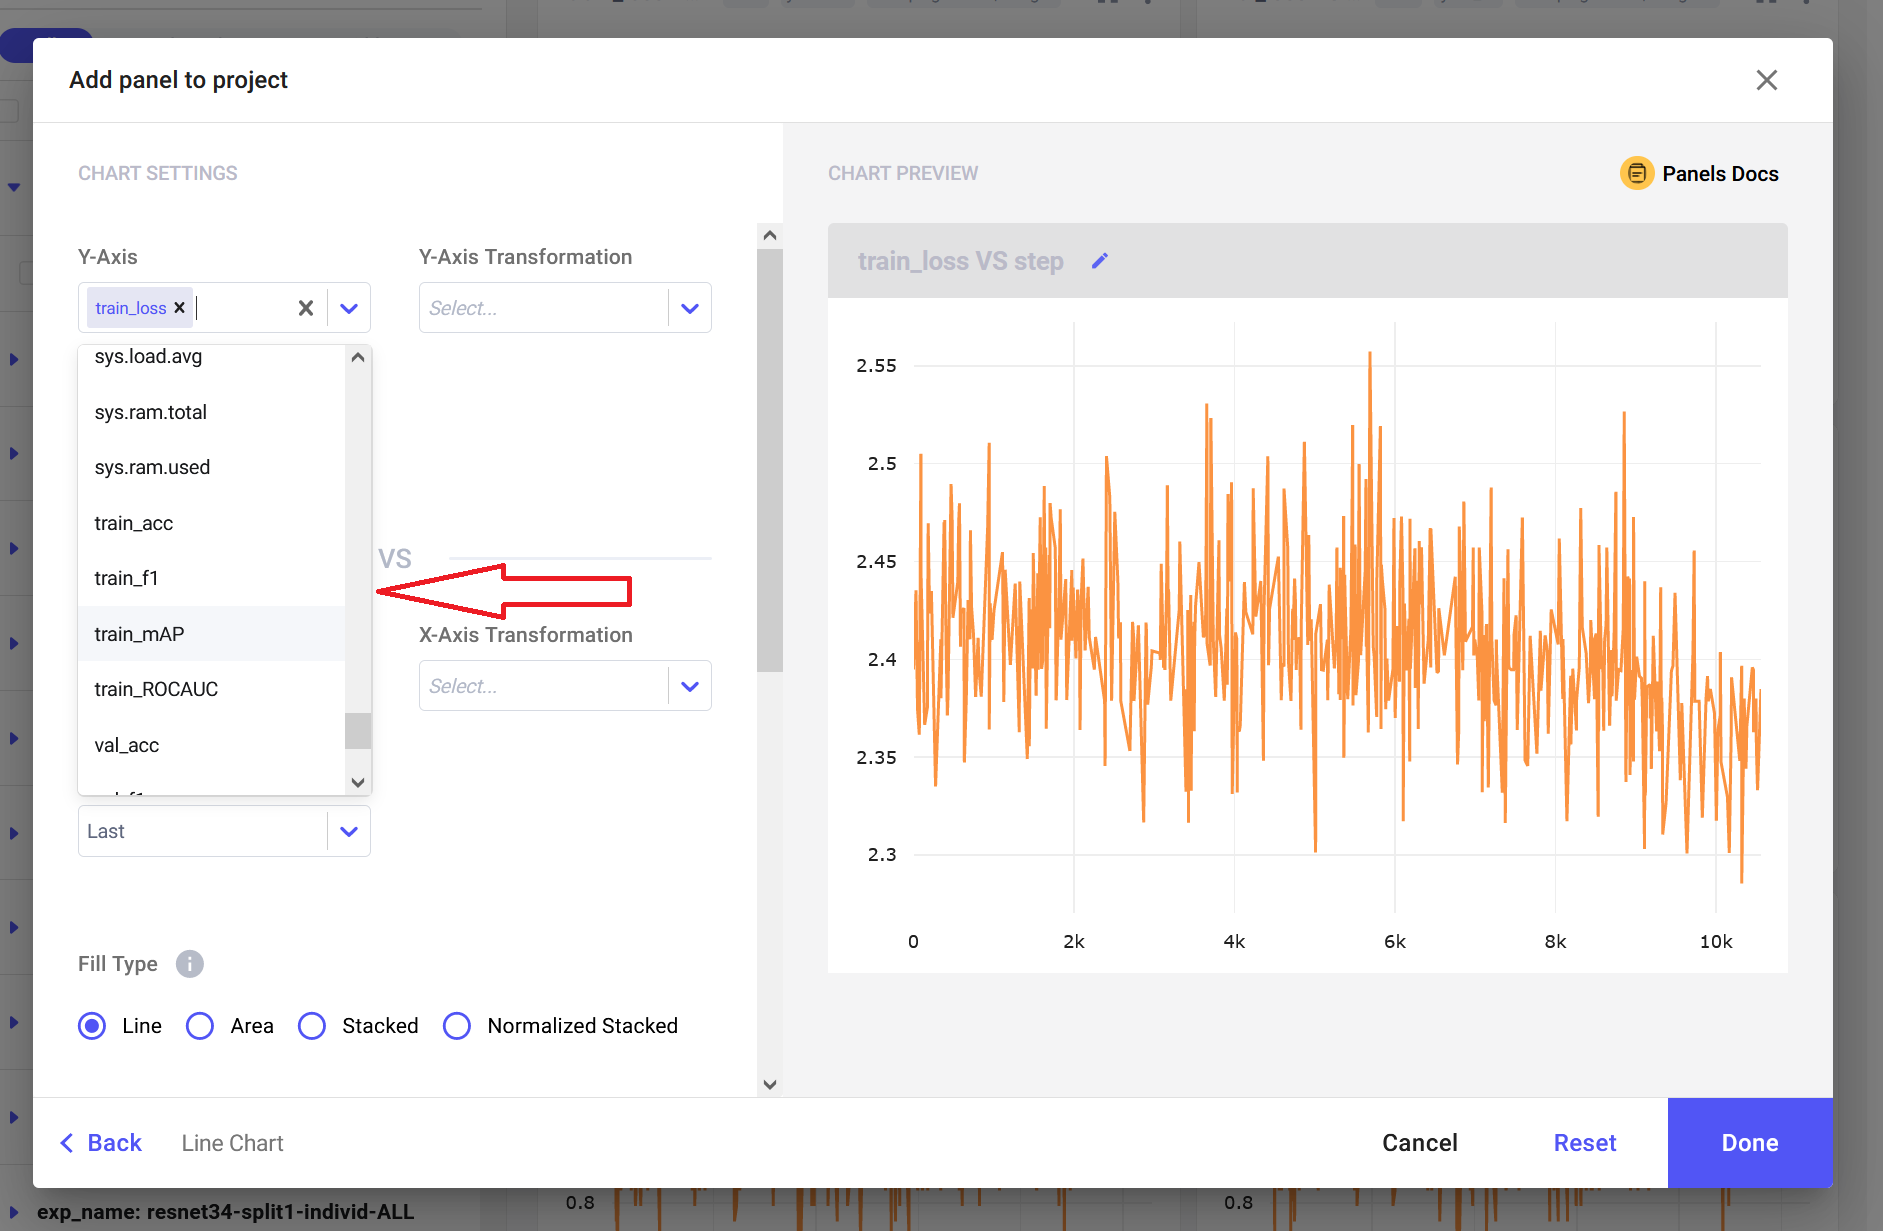Choose train_ROCAUC from the metric list
The height and width of the screenshot is (1231, 1883).
[x=211, y=689]
